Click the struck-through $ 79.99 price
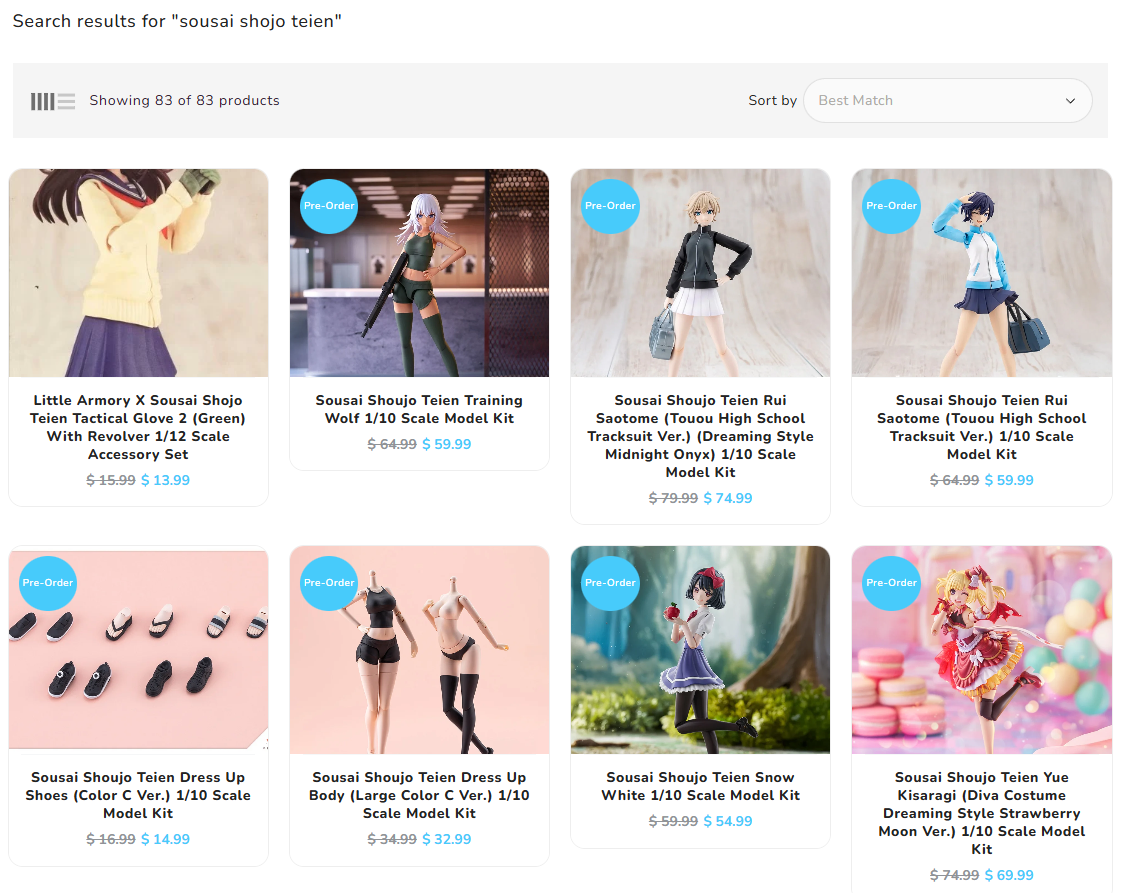The image size is (1121, 893). 673,498
